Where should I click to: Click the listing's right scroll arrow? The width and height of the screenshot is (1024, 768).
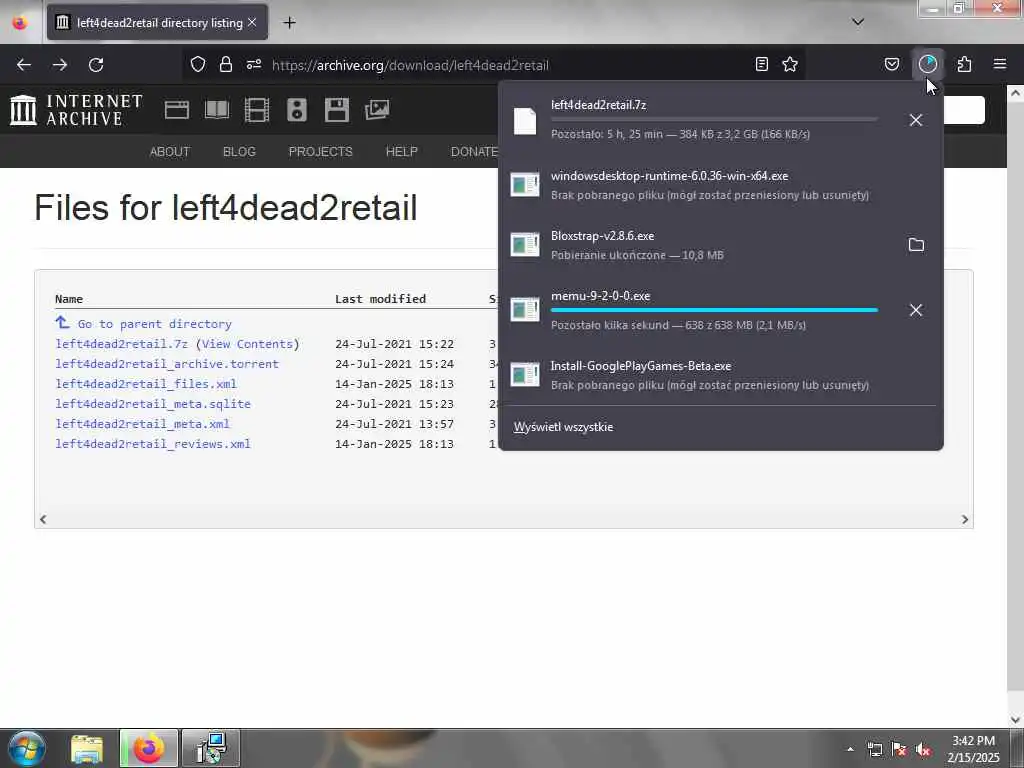click(965, 520)
